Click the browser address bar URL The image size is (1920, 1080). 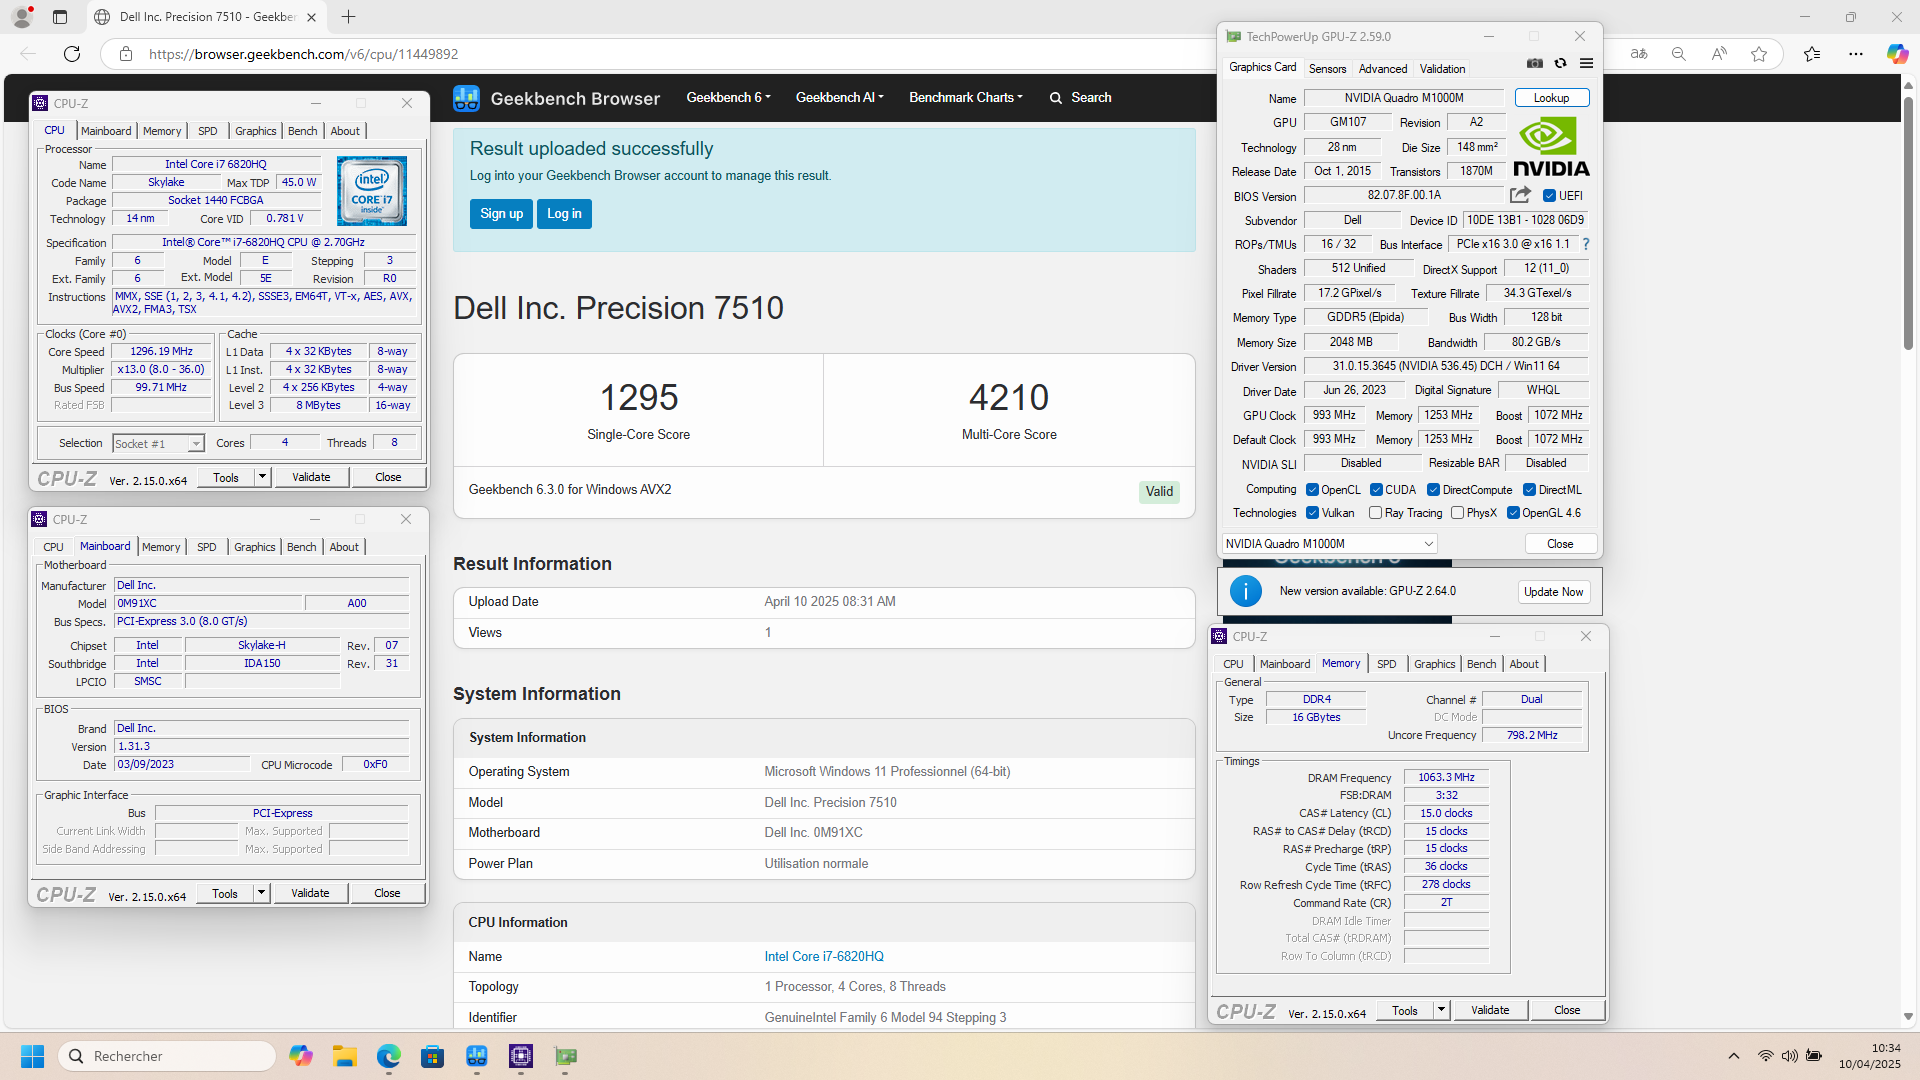(x=304, y=54)
